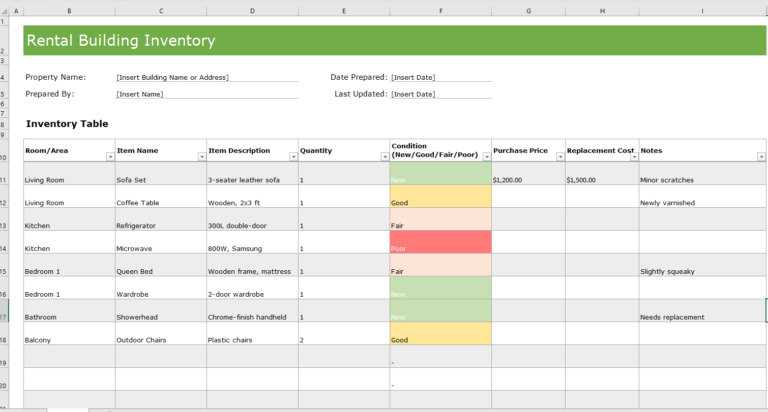Screen dimensions: 768x412
Task: Select column C header
Action: tap(161, 11)
